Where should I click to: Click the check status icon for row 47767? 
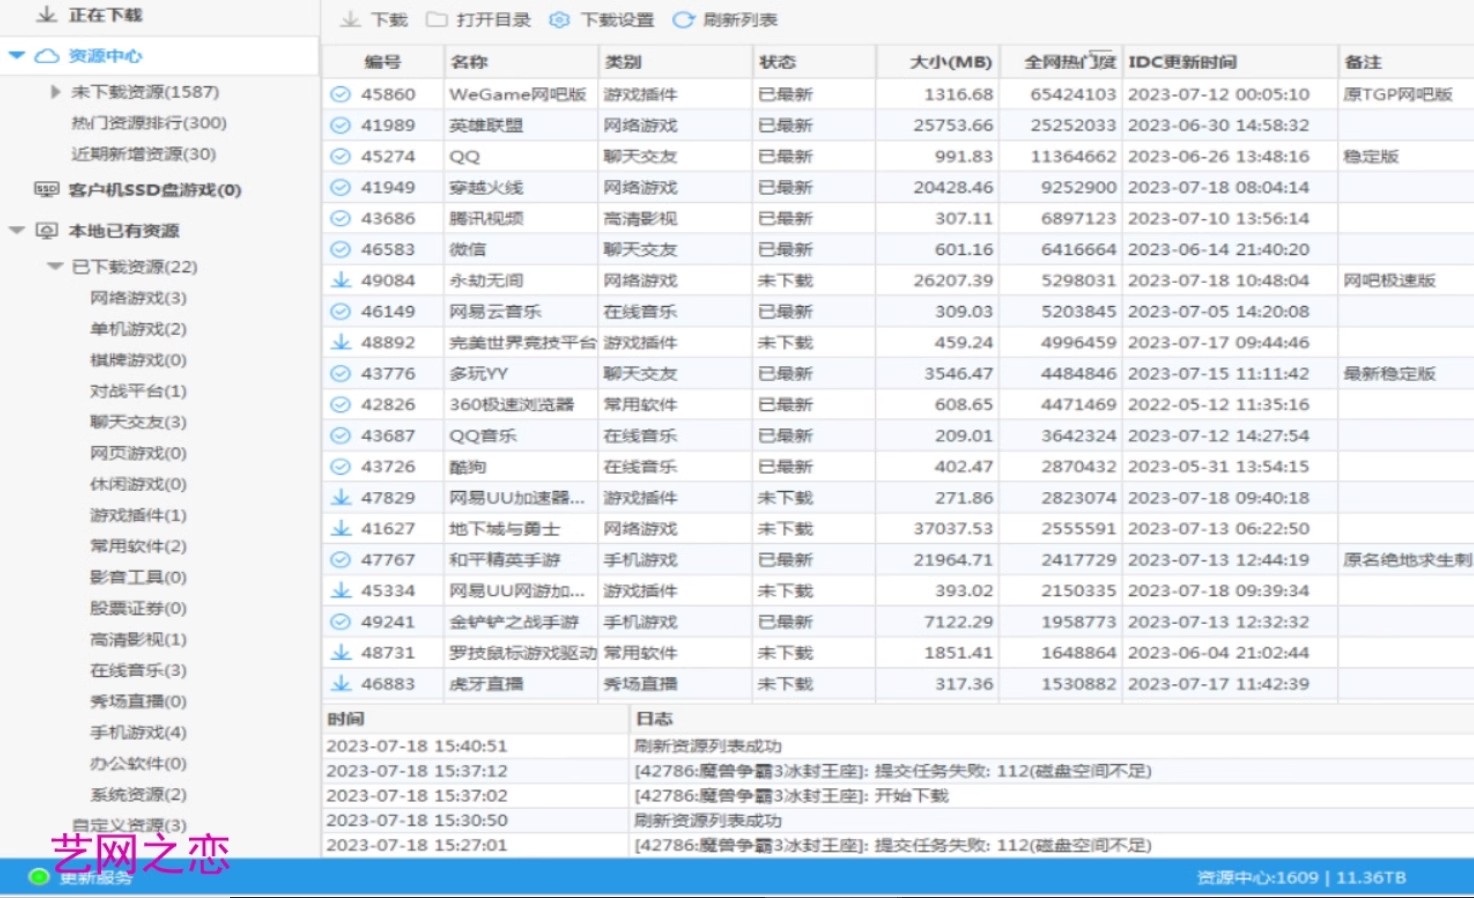click(341, 559)
